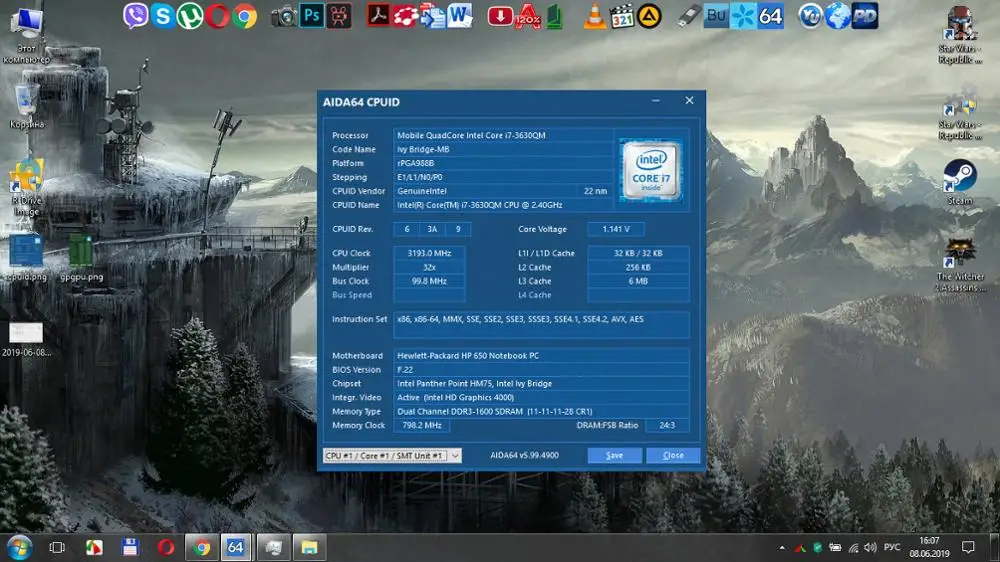This screenshot has width=1000, height=562.
Task: Open Adobe Acrobat from the top dock
Action: pyautogui.click(x=378, y=15)
